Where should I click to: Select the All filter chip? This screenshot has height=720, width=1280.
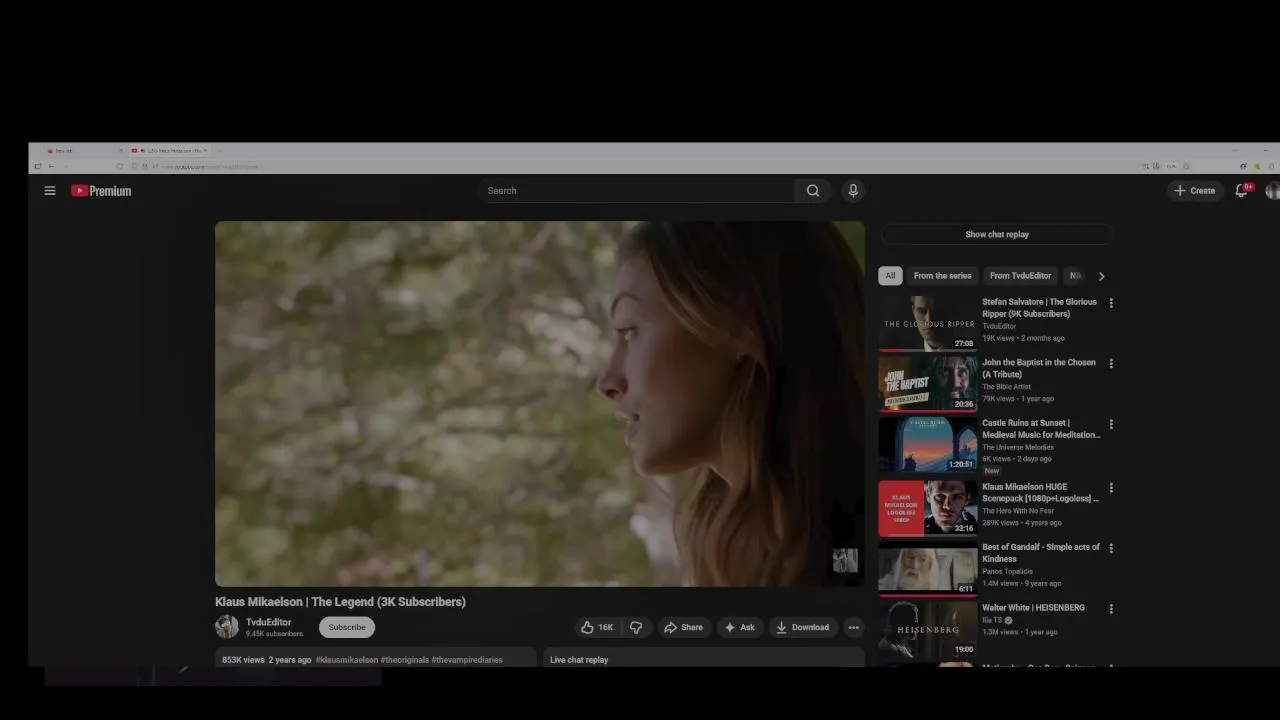point(890,276)
